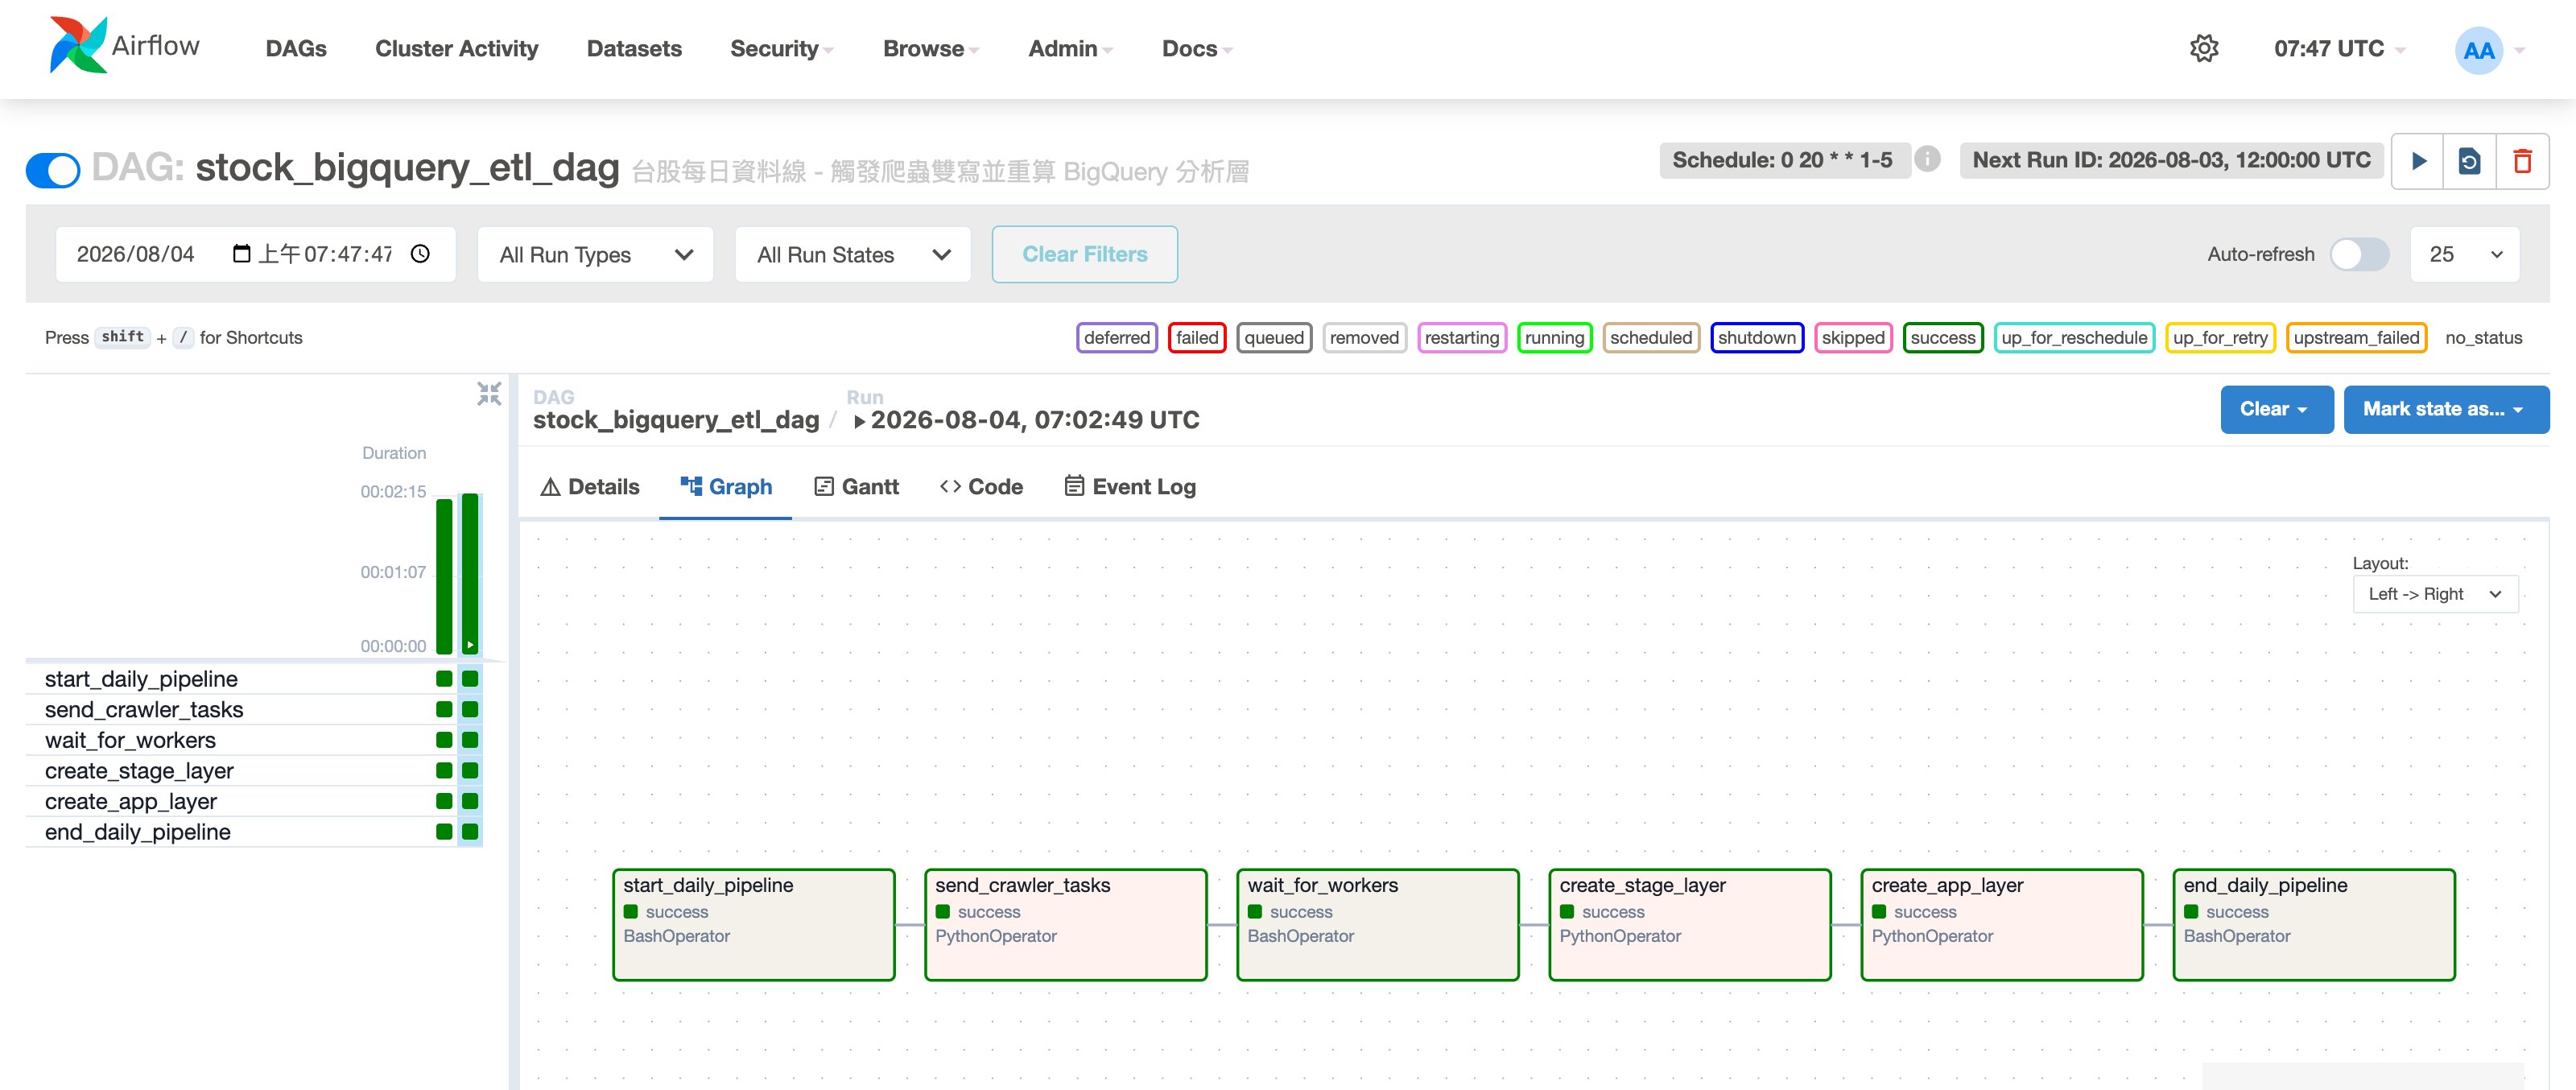Toggle the DAG pause/unpause switch
Image resolution: width=2576 pixels, height=1090 pixels.
(x=53, y=169)
